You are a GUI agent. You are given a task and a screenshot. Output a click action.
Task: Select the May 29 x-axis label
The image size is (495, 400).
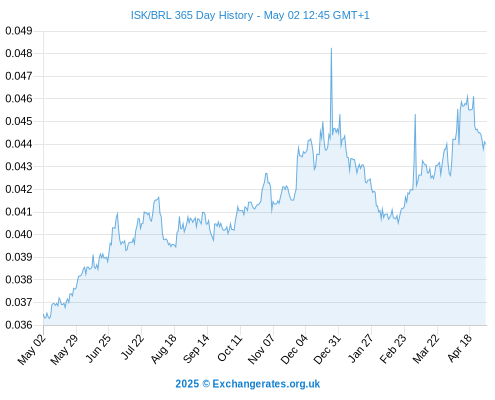tap(64, 349)
